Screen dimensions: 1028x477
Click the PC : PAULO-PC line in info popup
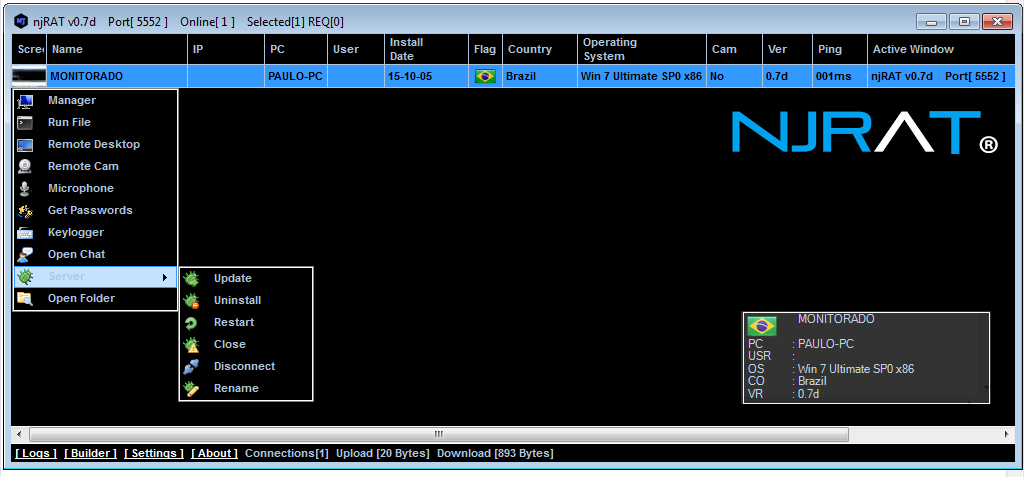801,344
